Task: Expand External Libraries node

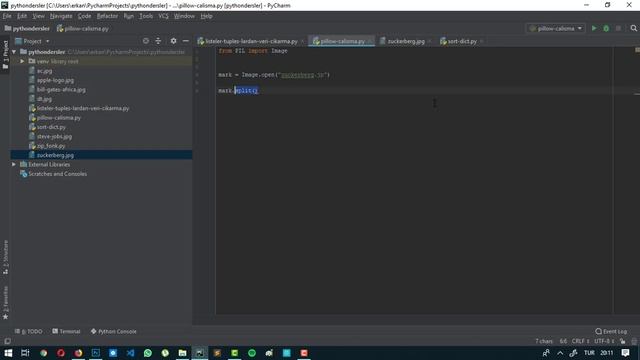Action: click(x=14, y=164)
